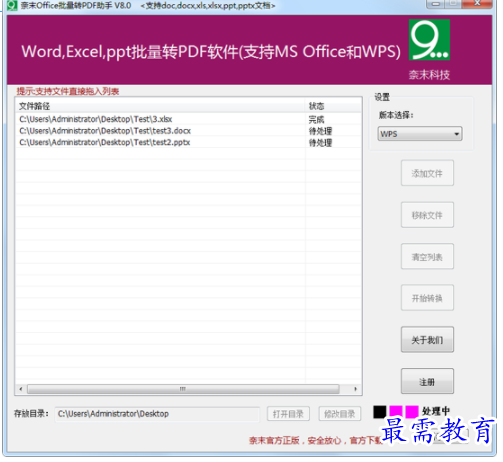Click the first magenta progress square
The height and width of the screenshot is (462, 503).
(x=396, y=412)
